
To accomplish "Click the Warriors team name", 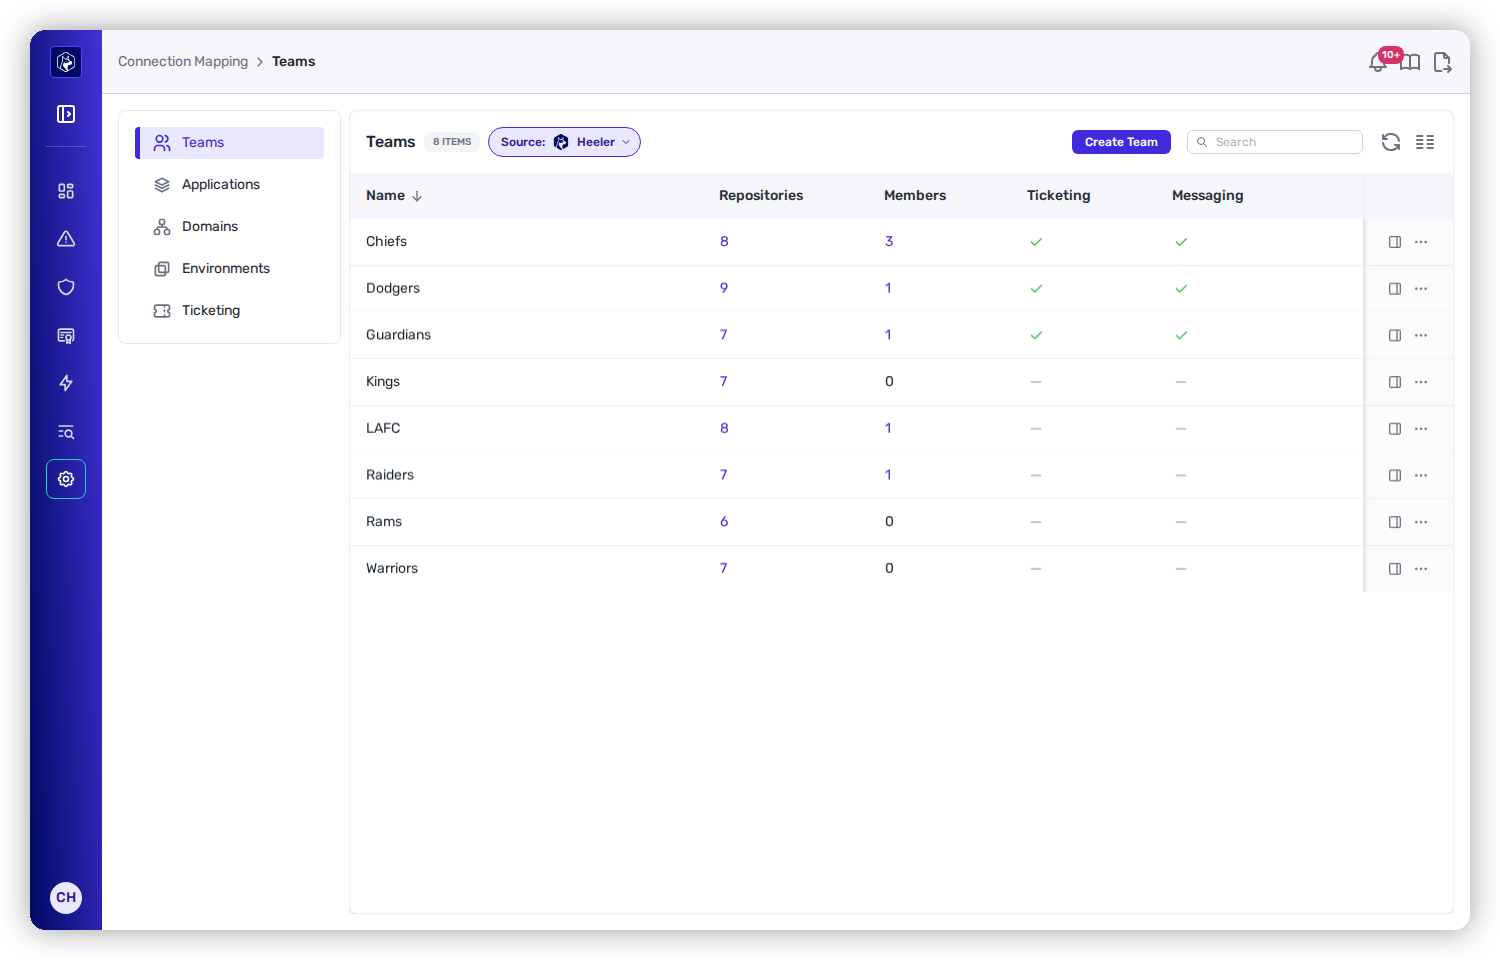I will (392, 568).
